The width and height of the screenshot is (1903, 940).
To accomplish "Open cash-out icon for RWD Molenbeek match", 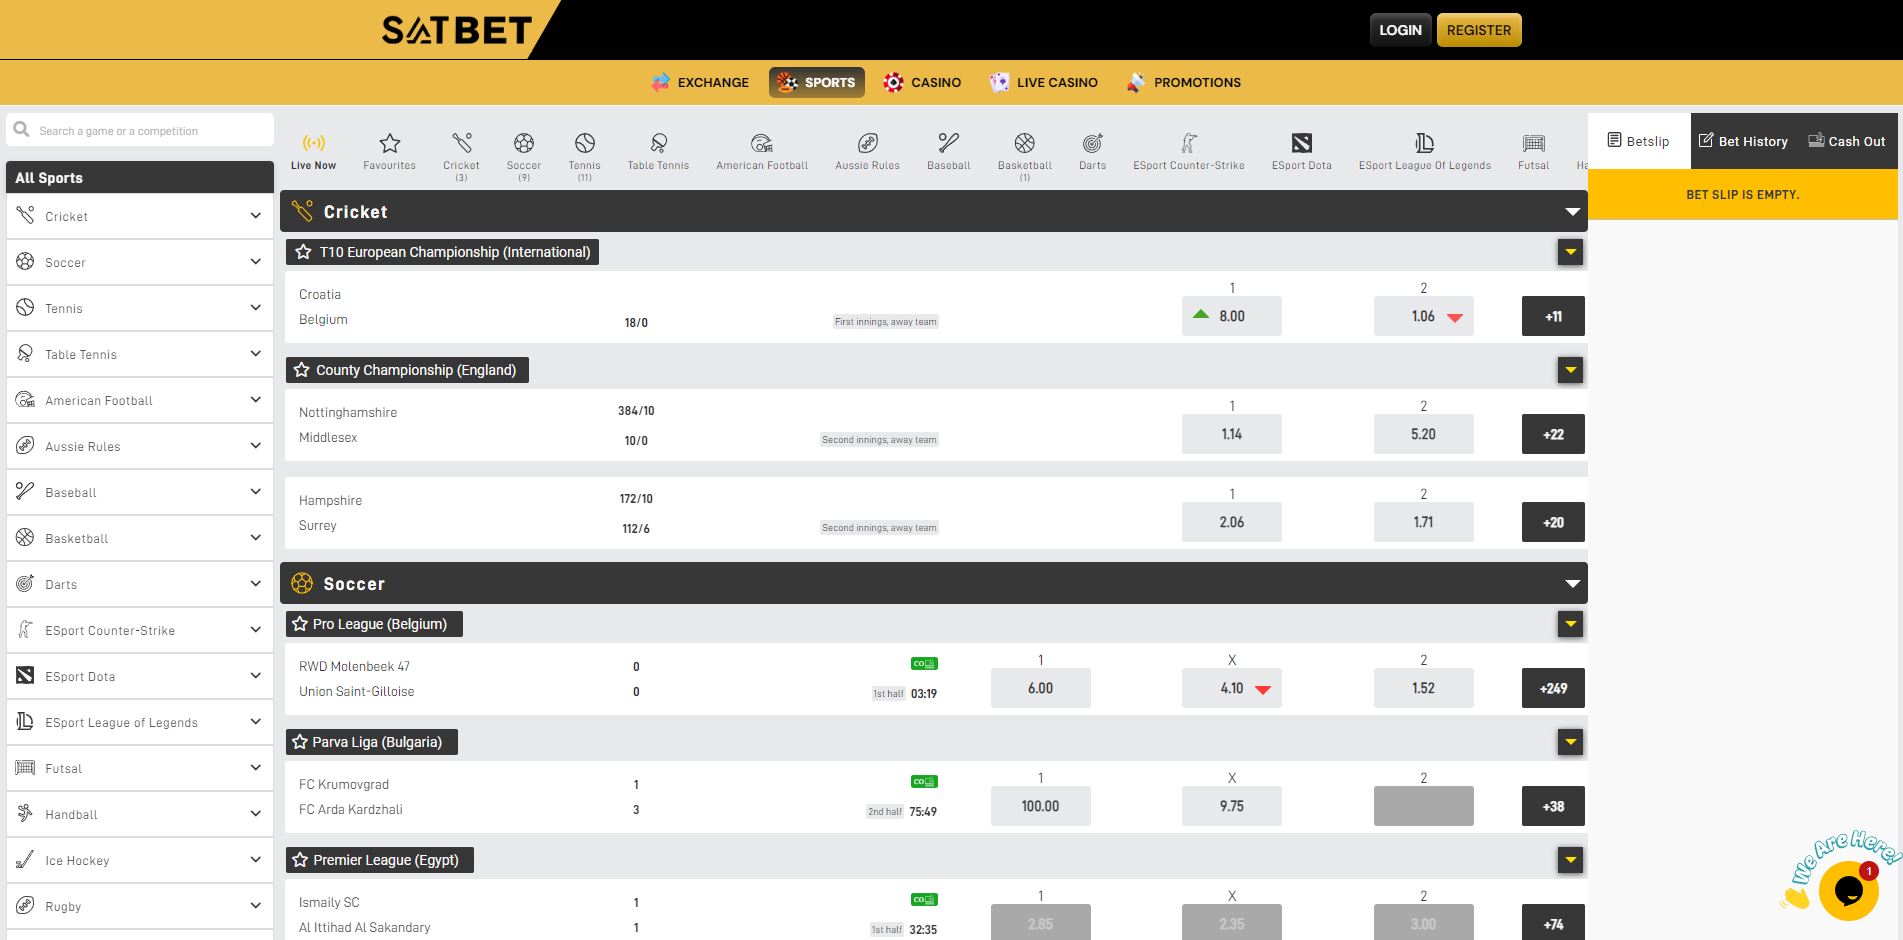I will coord(924,663).
